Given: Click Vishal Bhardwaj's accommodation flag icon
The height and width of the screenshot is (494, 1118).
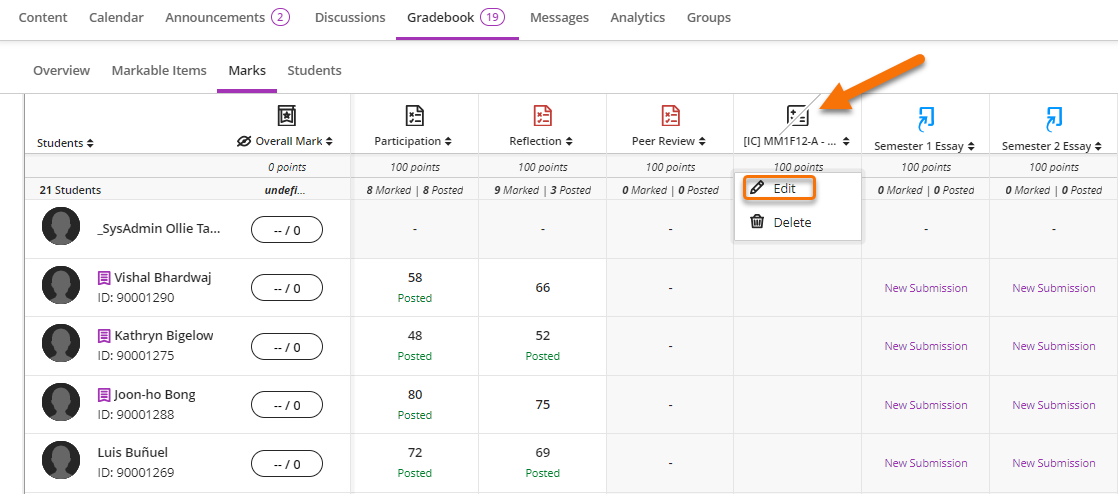Looking at the screenshot, I should [x=104, y=277].
